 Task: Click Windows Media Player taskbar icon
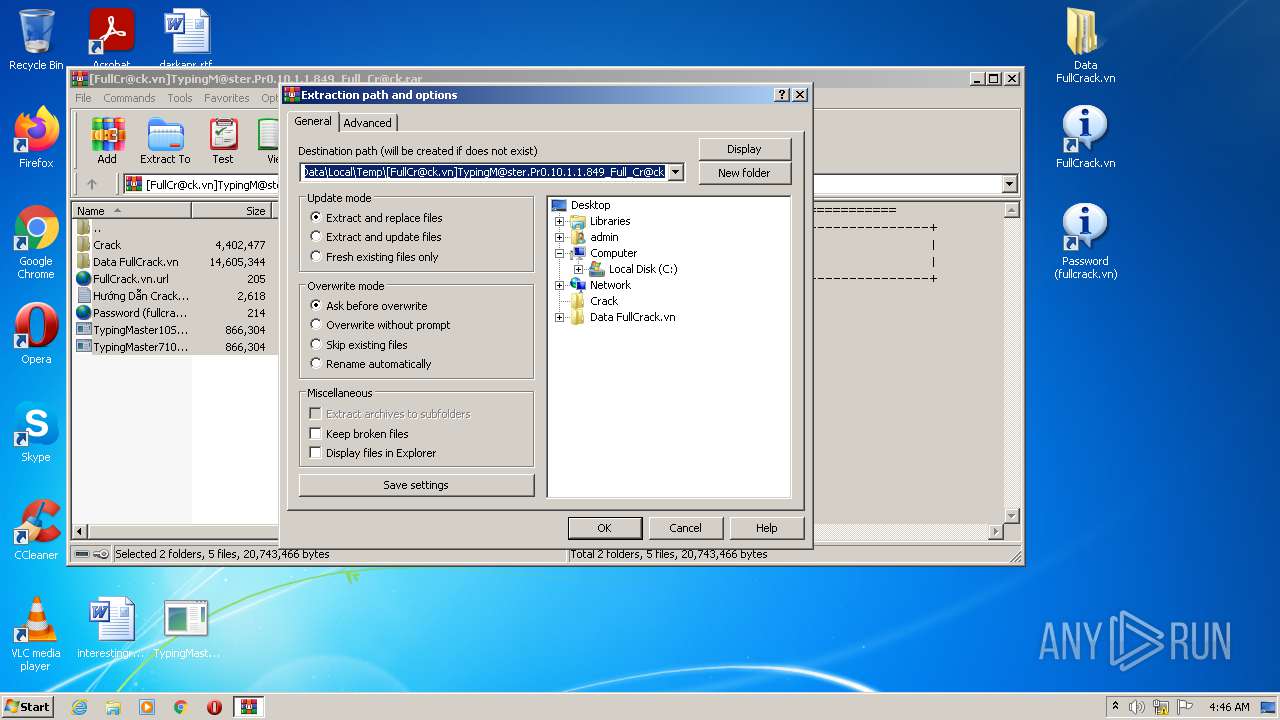[147, 707]
